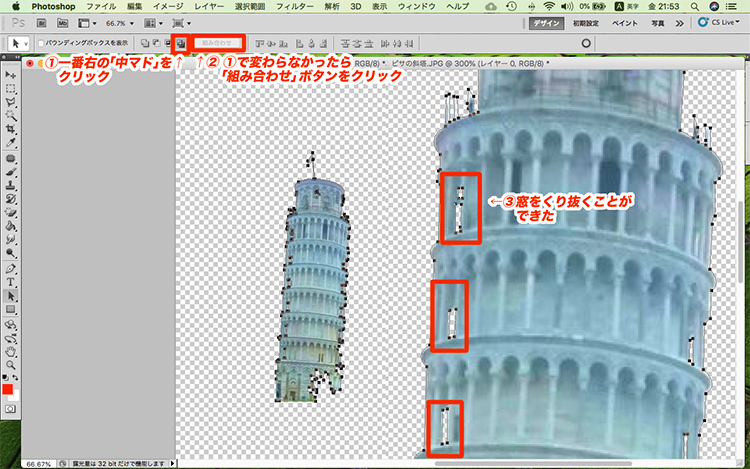This screenshot has width=750, height=469.
Task: Click the 66.67% zoom field in status bar
Action: (38, 464)
